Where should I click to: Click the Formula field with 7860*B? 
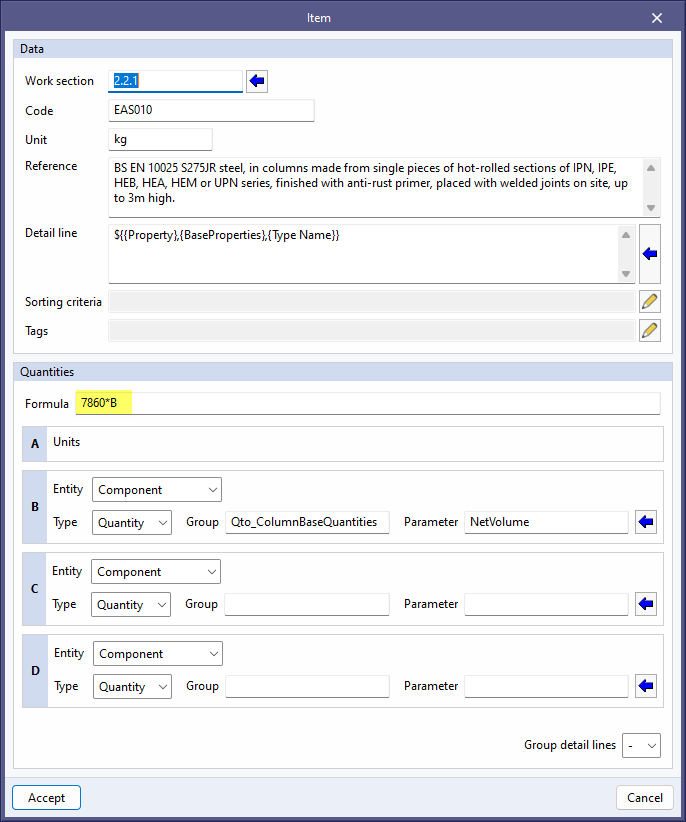point(368,403)
